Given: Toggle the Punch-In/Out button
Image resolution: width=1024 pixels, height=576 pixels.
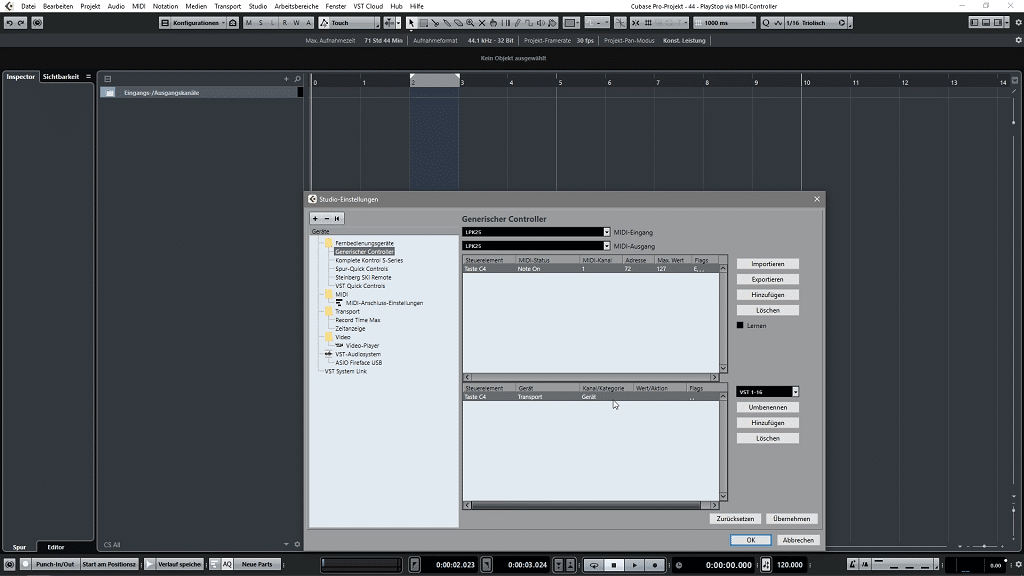Looking at the screenshot, I should click(55, 564).
